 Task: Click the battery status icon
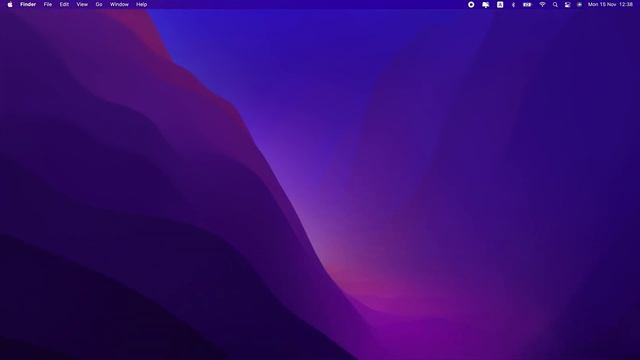coord(527,4)
